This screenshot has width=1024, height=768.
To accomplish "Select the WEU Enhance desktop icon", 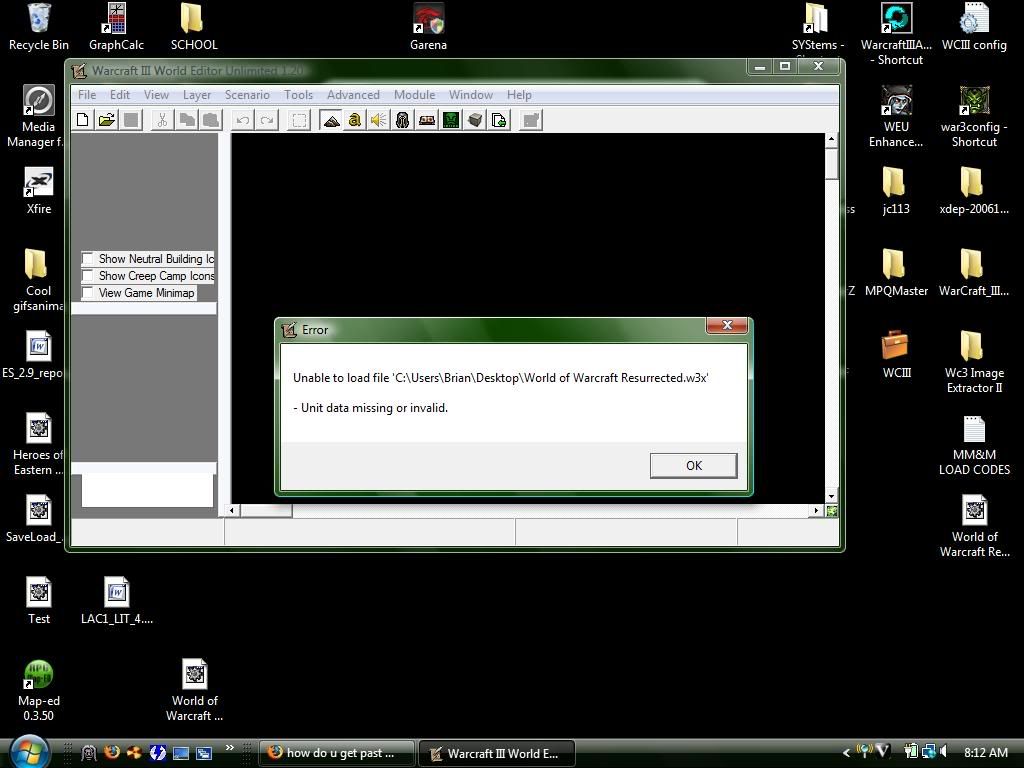I will [x=896, y=118].
